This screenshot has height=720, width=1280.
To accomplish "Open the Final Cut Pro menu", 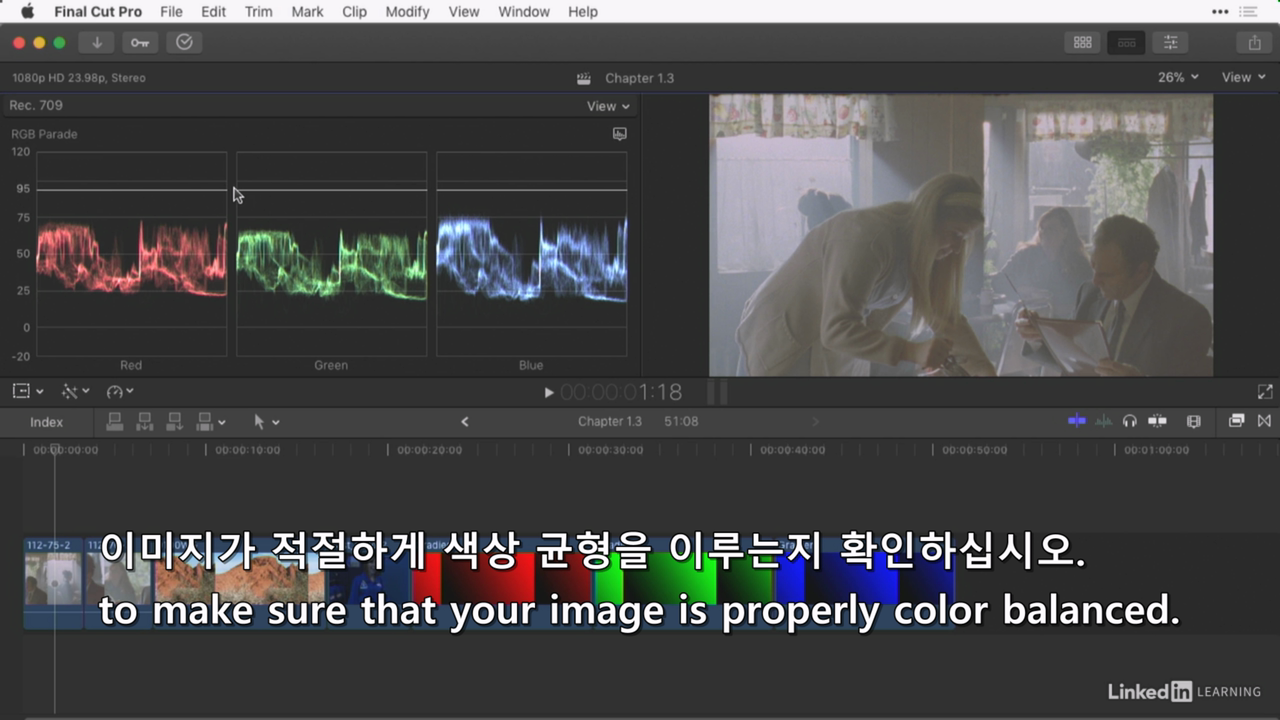I will (98, 12).
